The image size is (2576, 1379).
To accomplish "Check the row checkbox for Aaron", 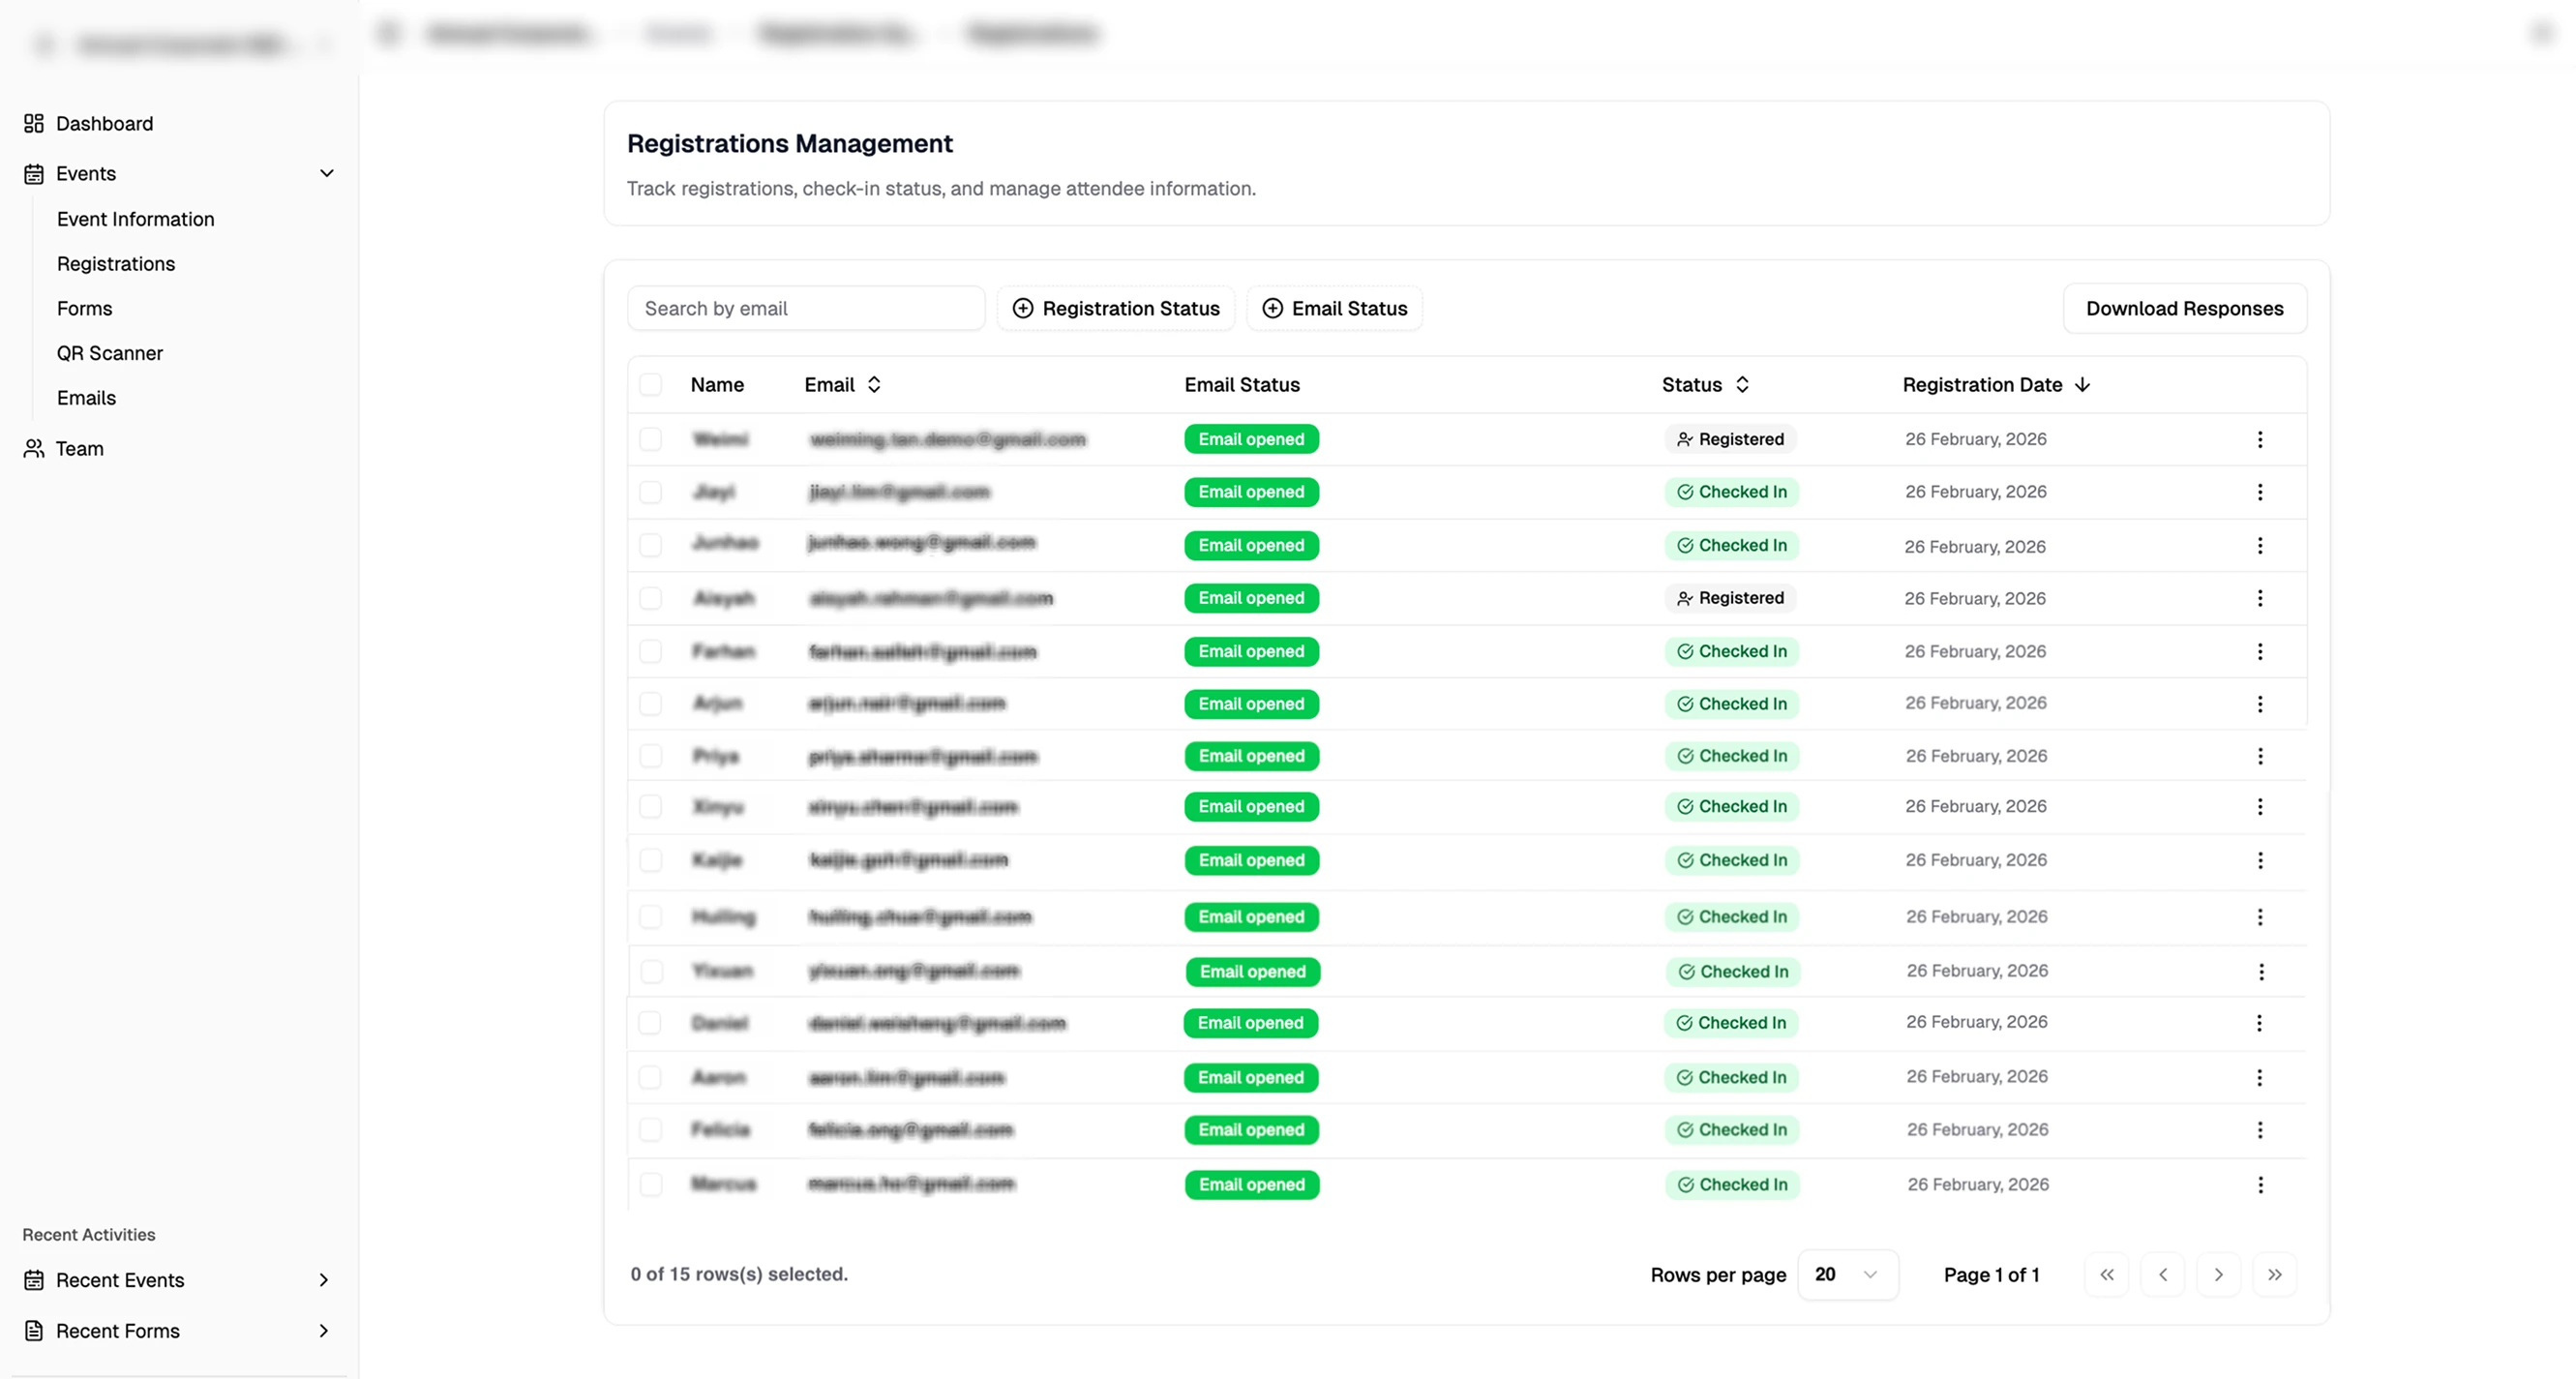I will tap(651, 1077).
